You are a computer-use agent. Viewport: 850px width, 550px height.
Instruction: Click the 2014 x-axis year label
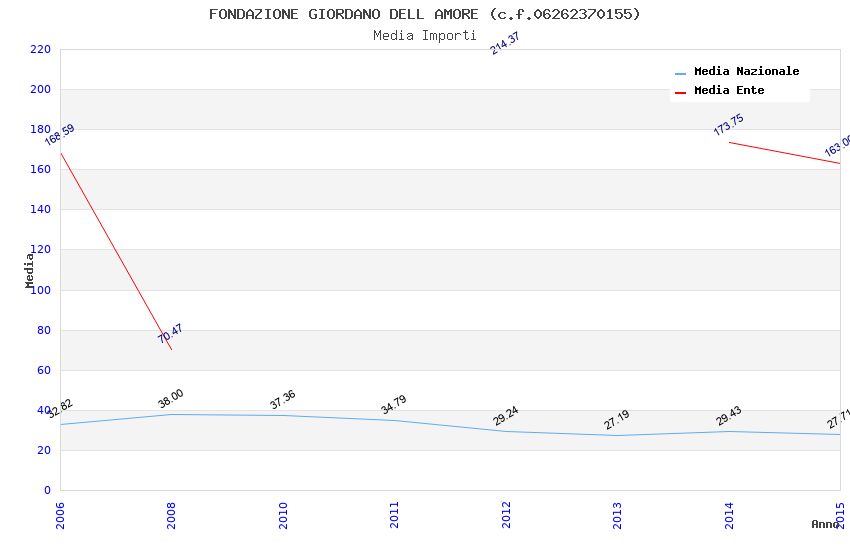729,515
